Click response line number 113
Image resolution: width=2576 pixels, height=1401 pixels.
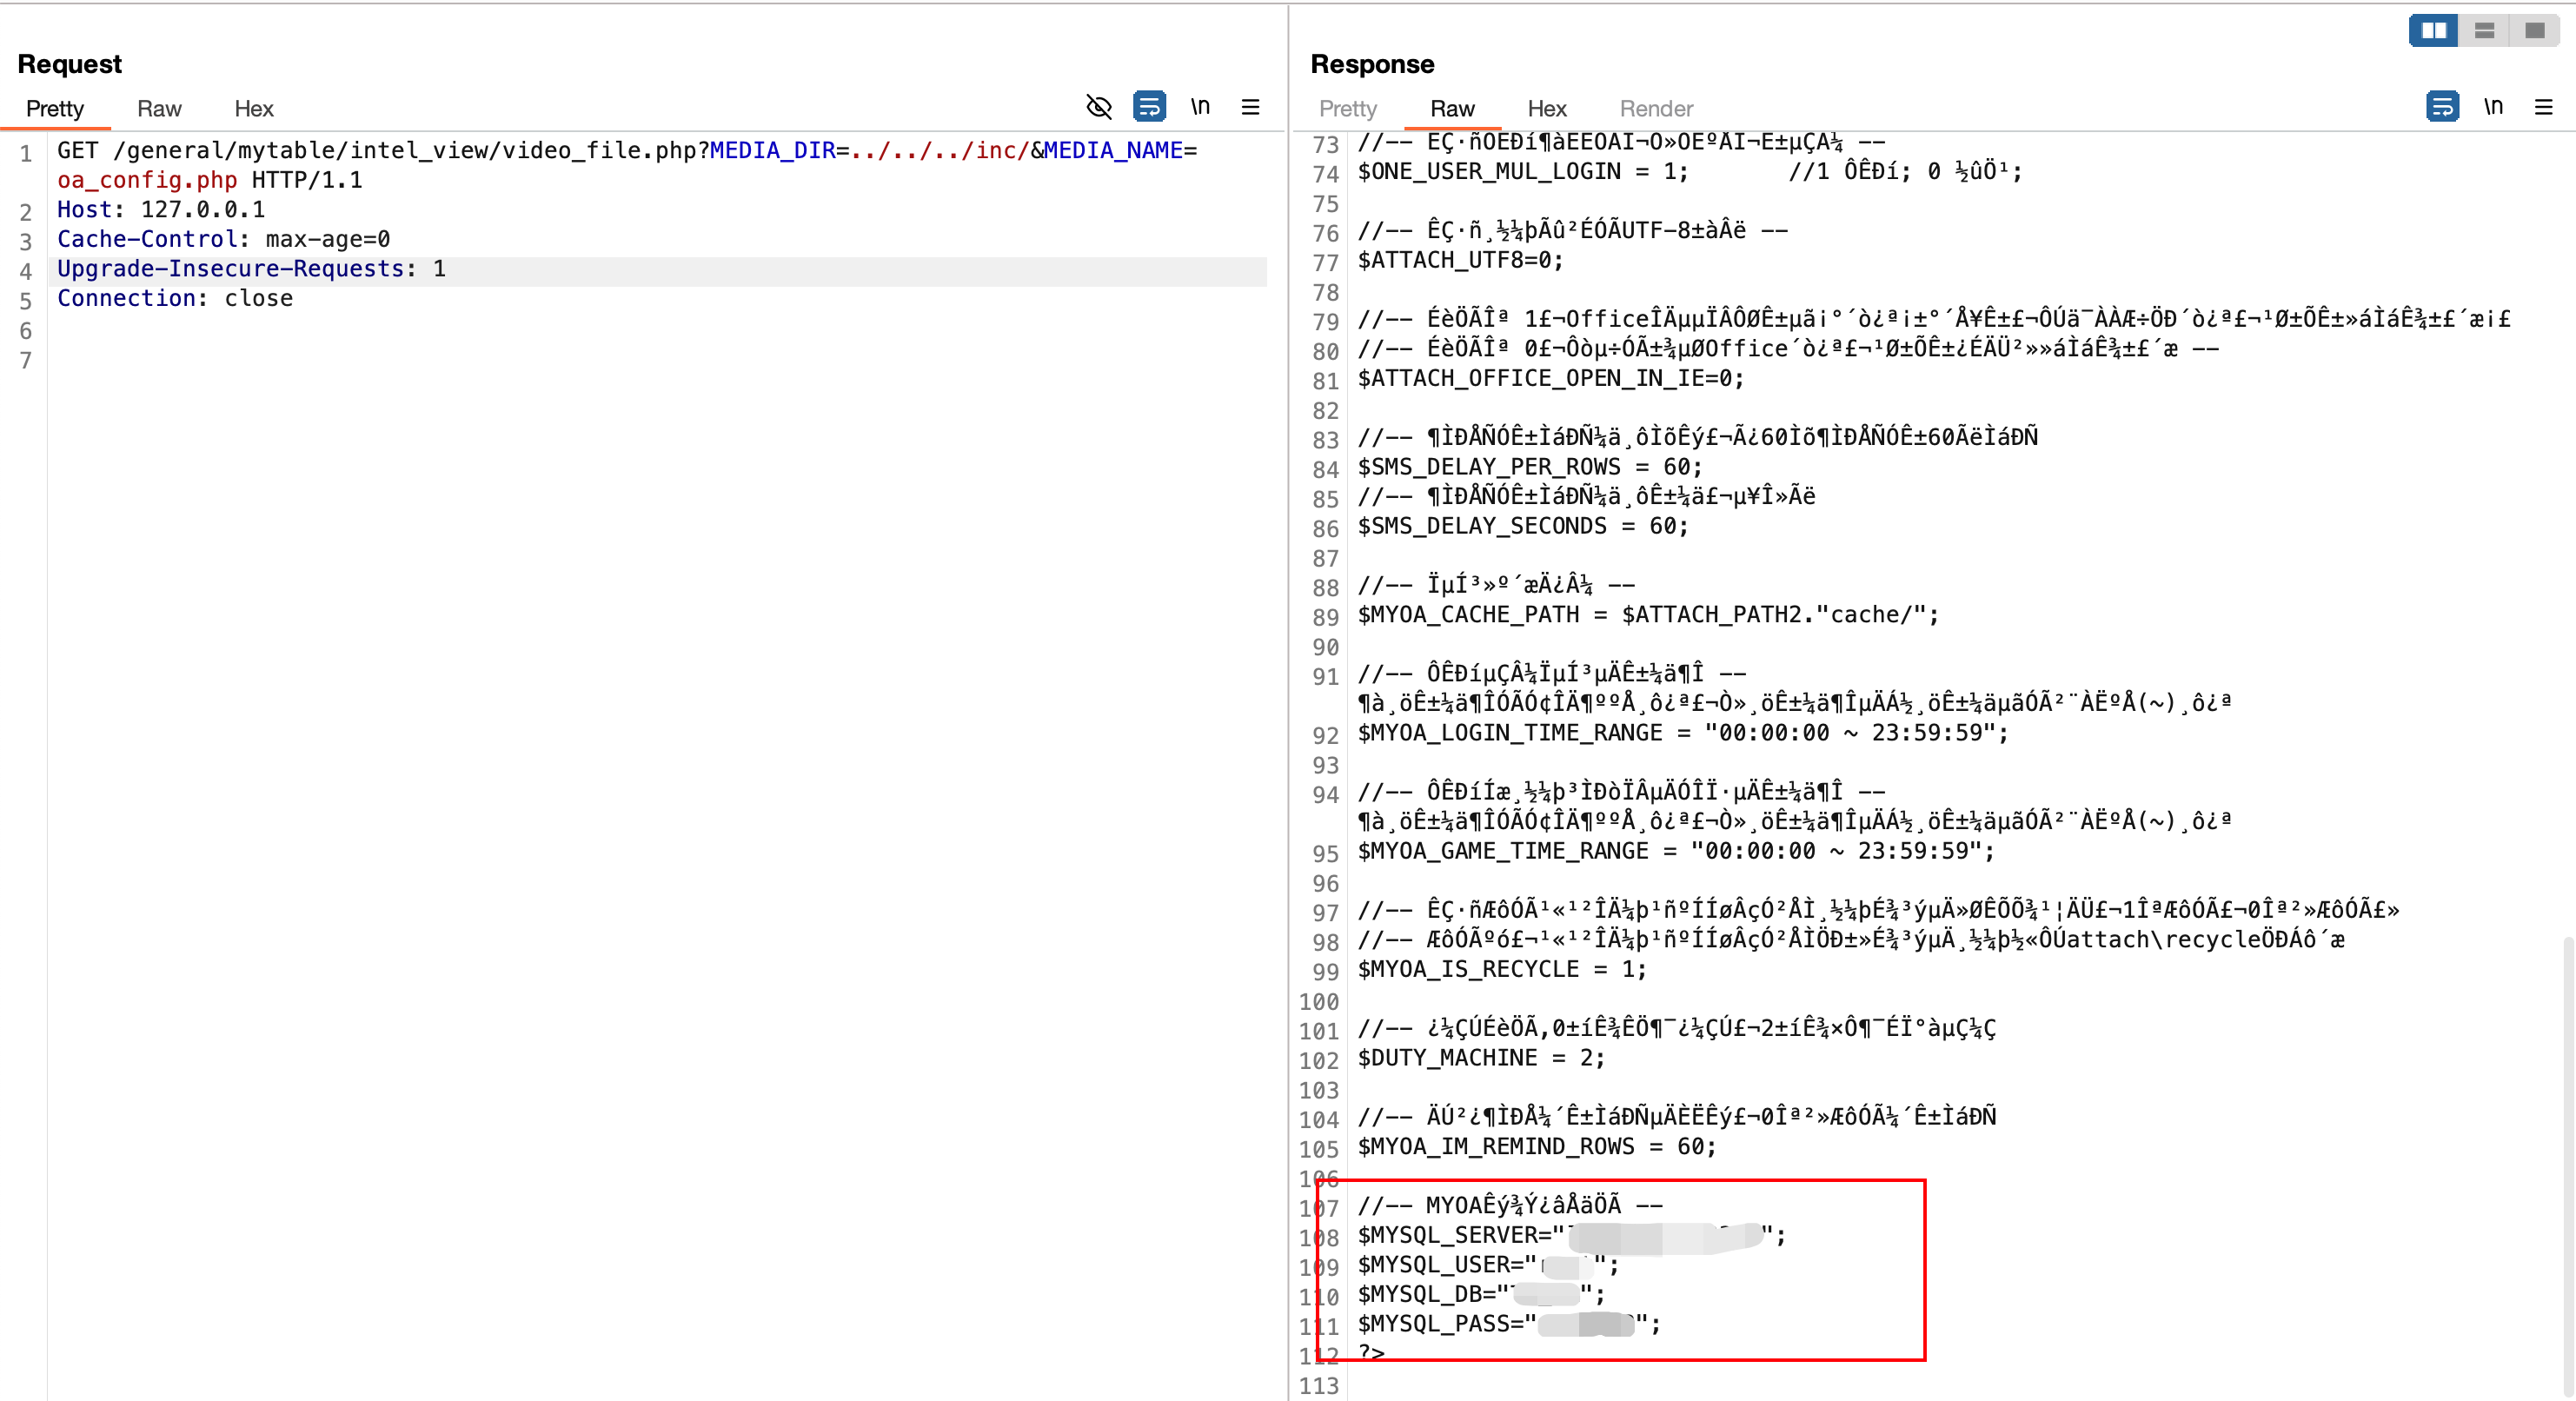pyautogui.click(x=1318, y=1386)
